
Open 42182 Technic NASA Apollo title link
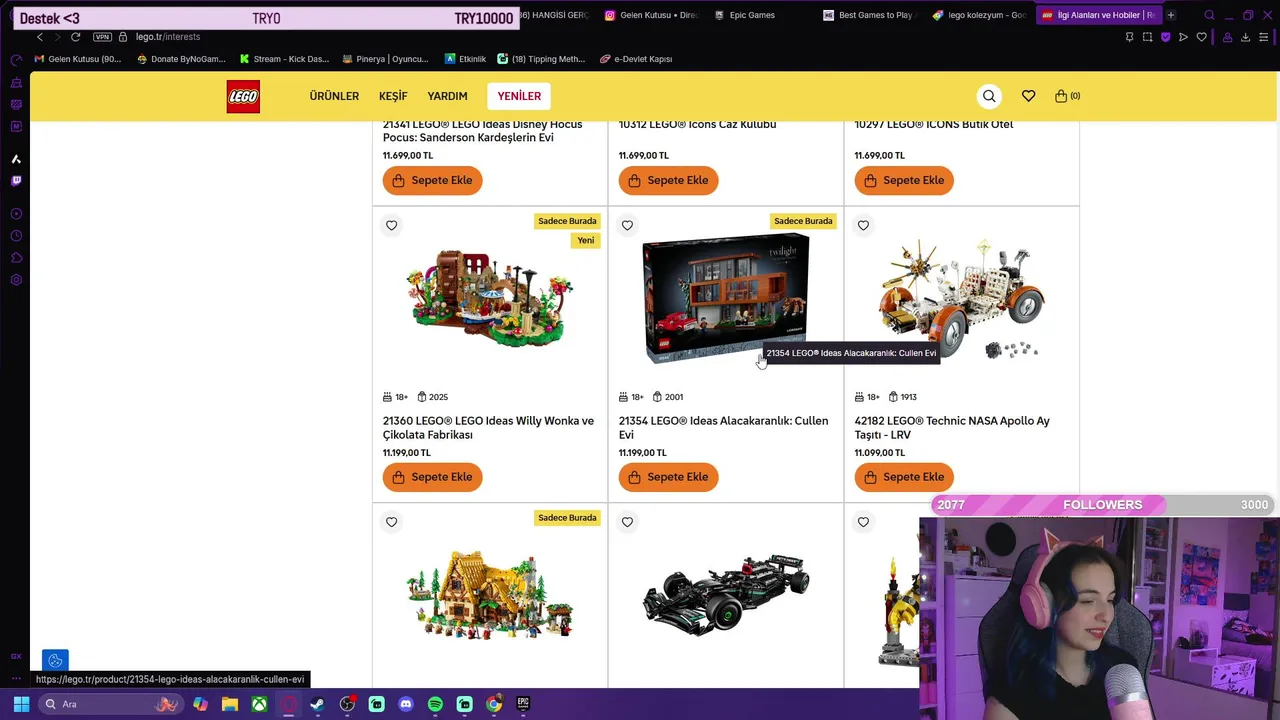point(952,428)
